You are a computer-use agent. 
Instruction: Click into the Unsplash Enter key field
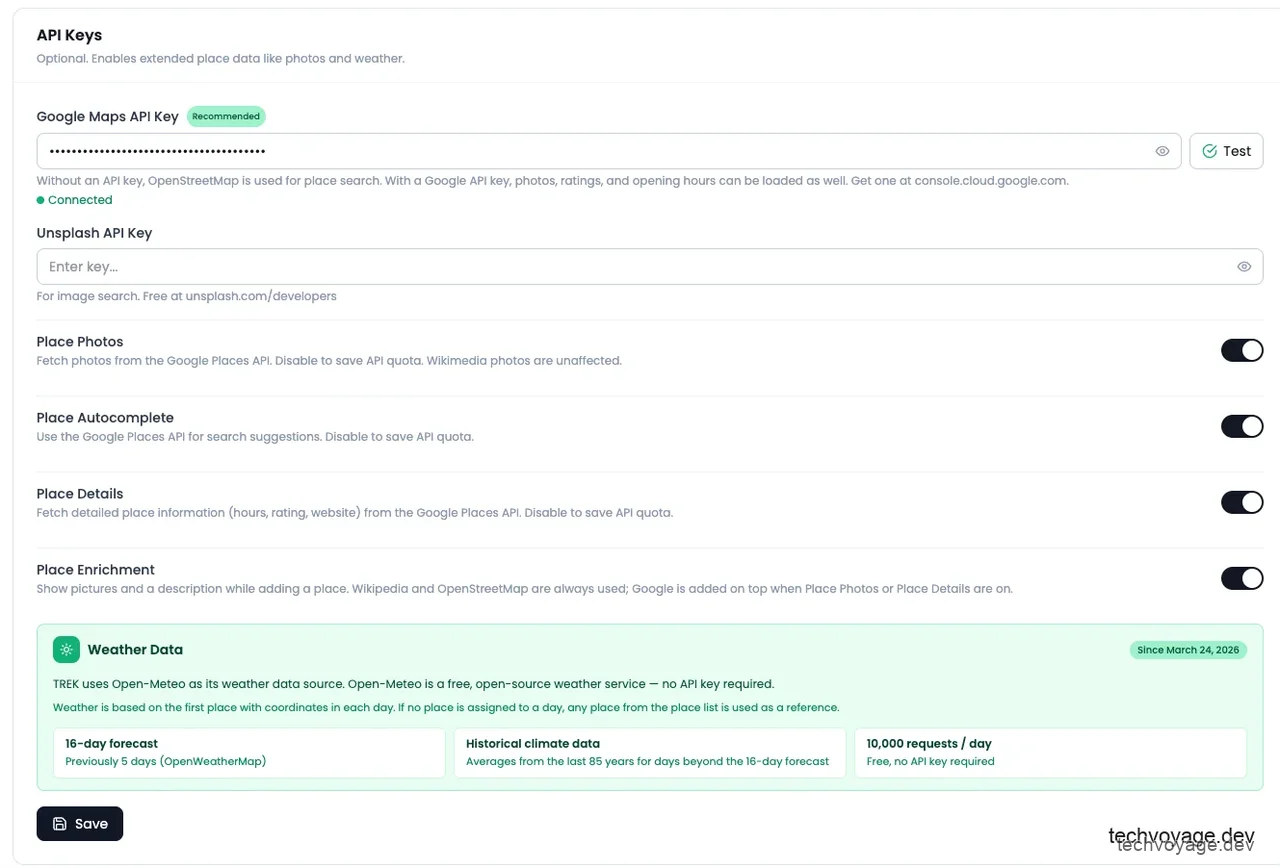click(x=650, y=267)
